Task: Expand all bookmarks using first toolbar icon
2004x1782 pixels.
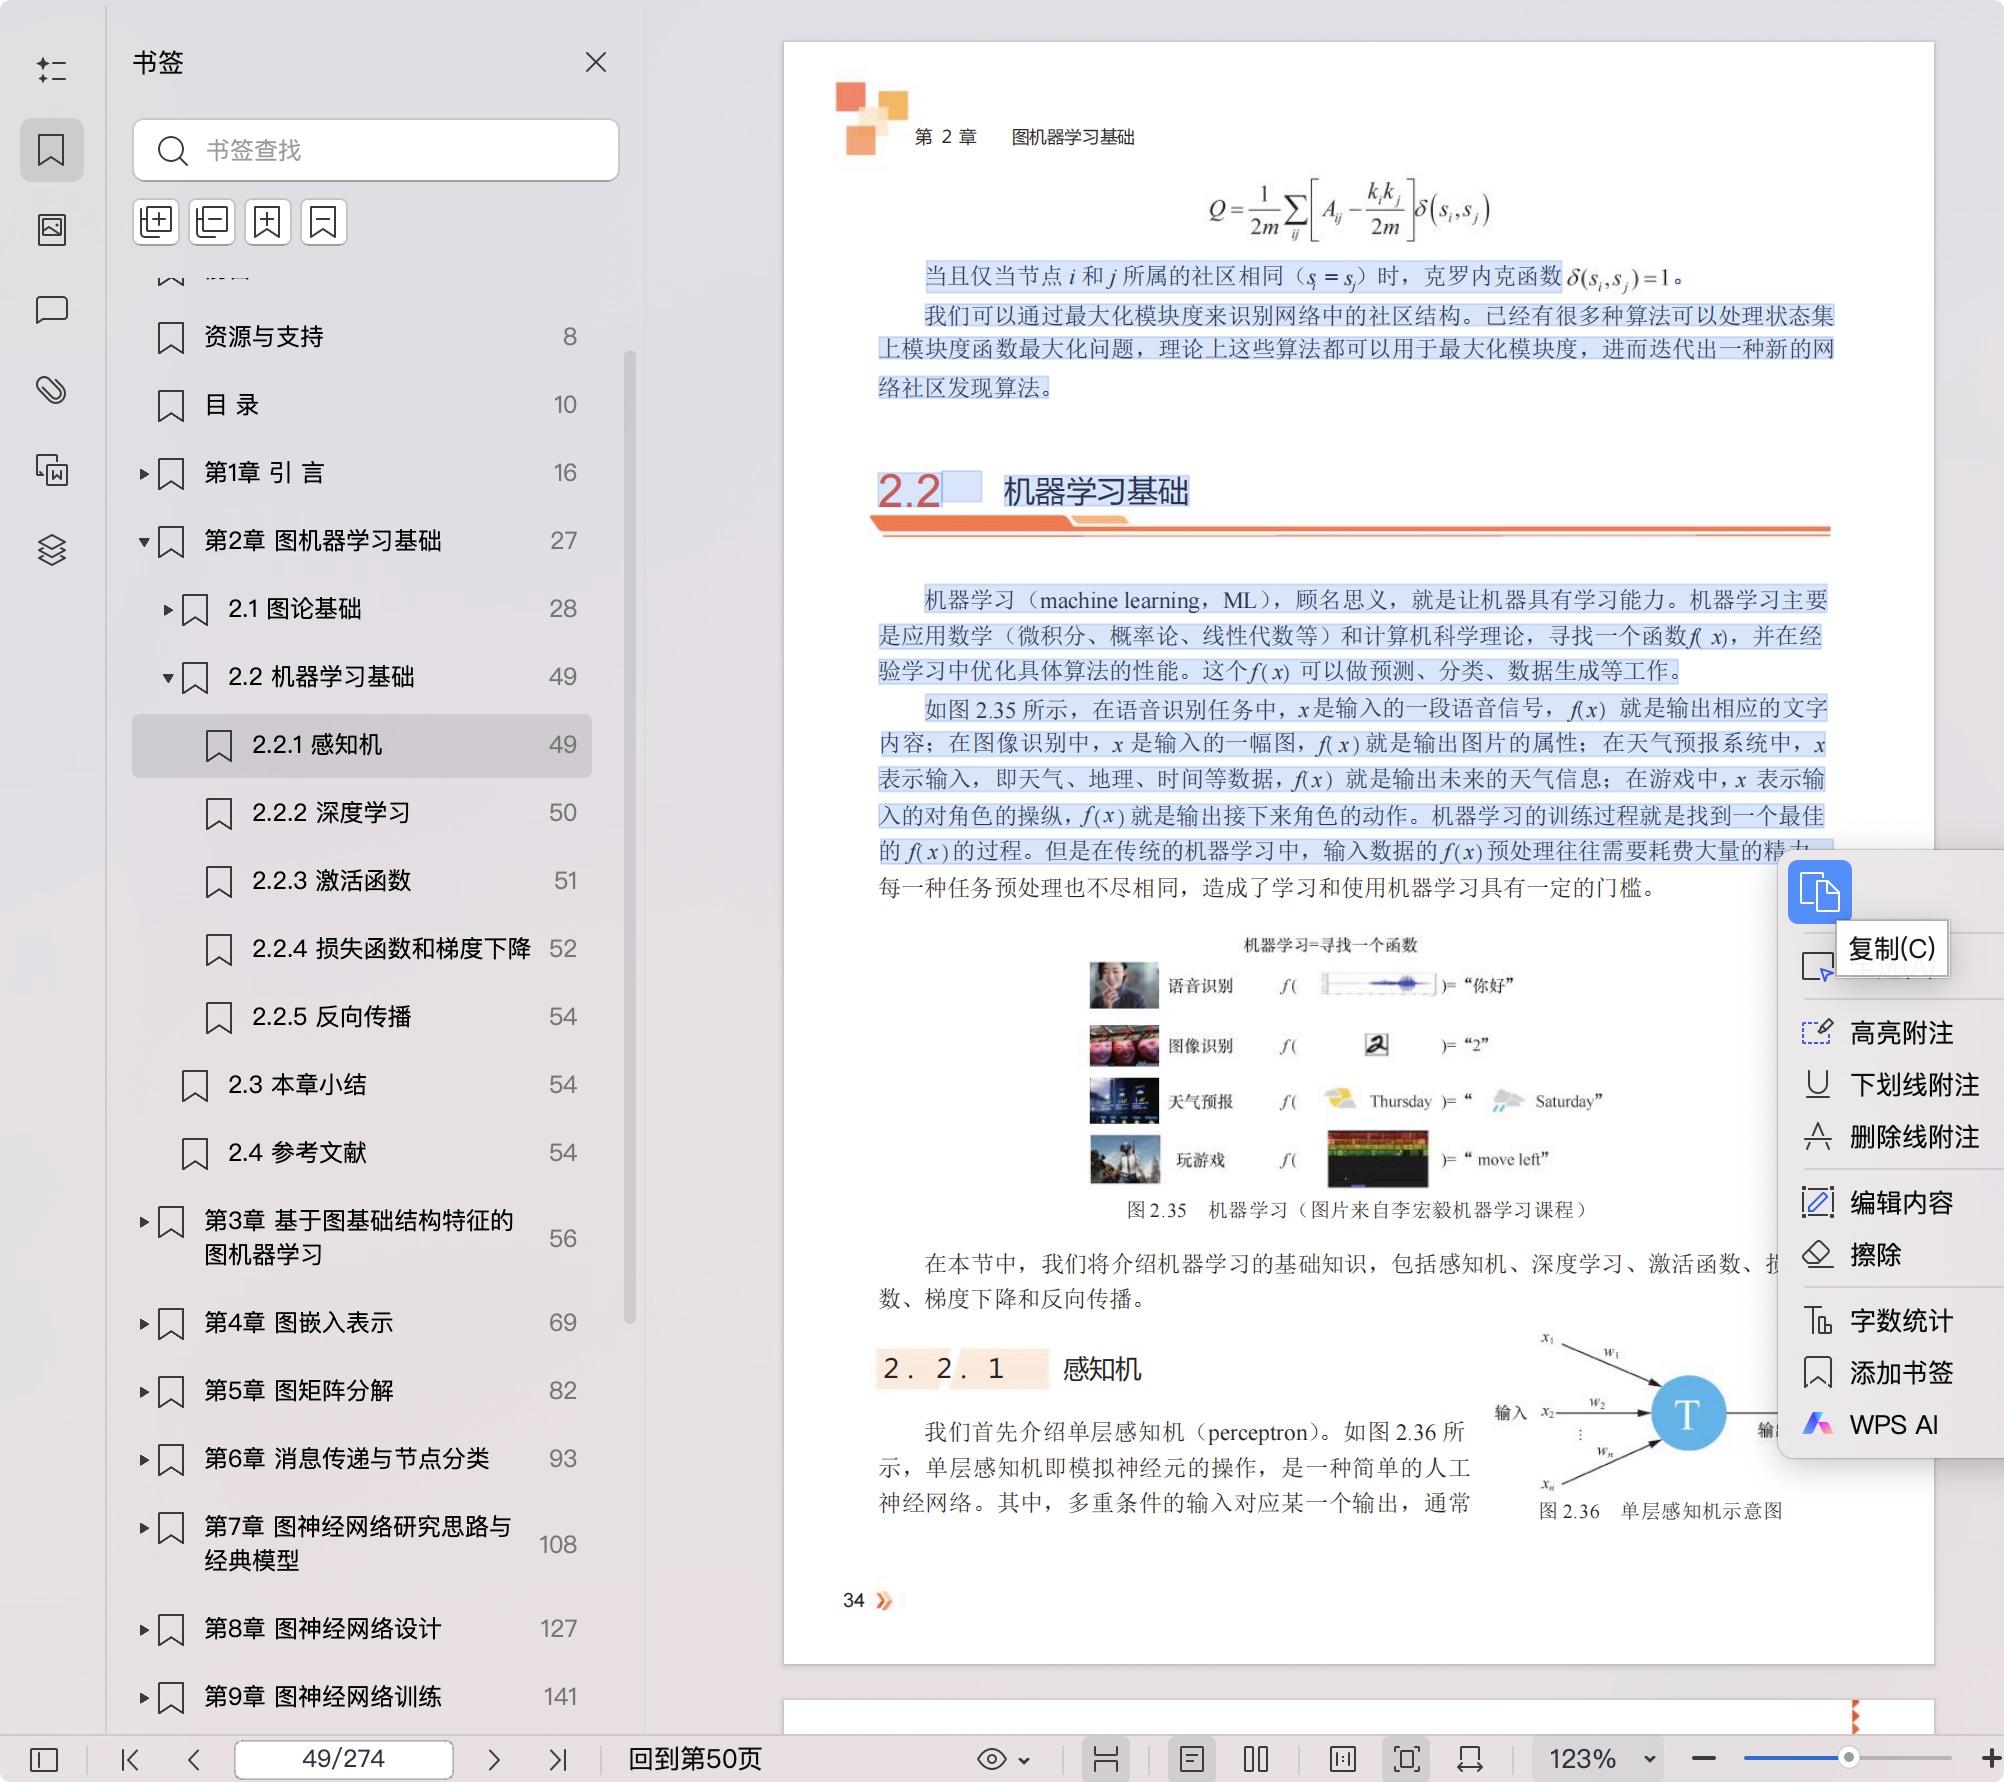Action: [155, 221]
